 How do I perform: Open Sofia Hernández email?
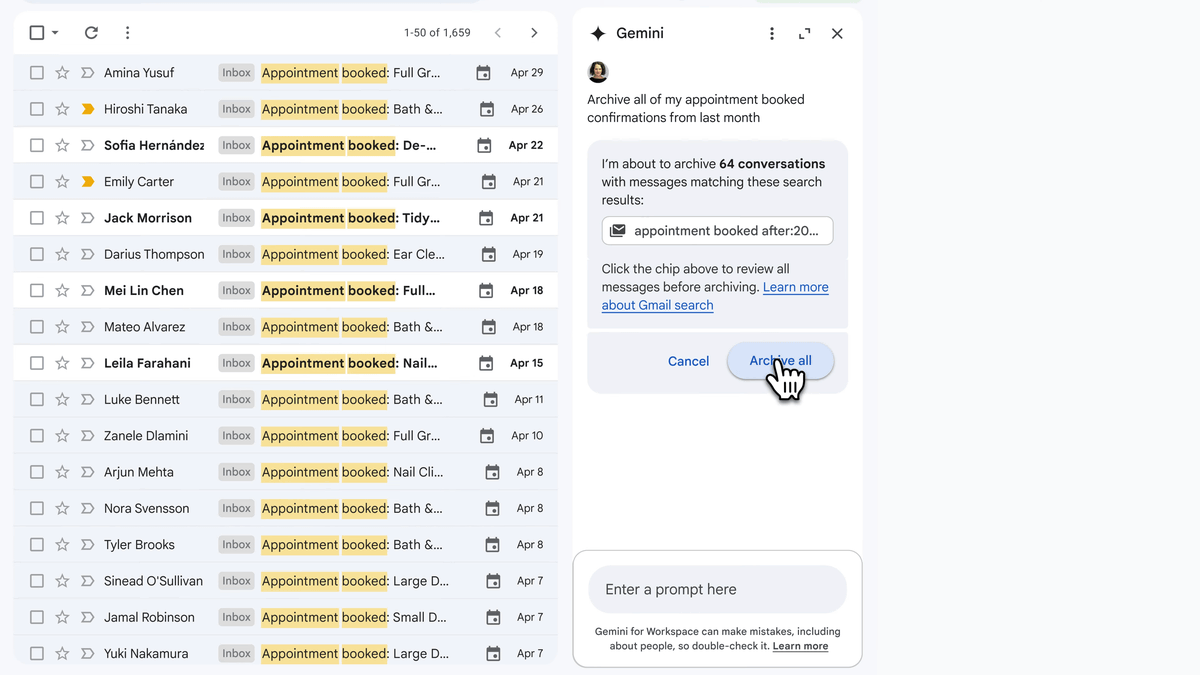[285, 145]
